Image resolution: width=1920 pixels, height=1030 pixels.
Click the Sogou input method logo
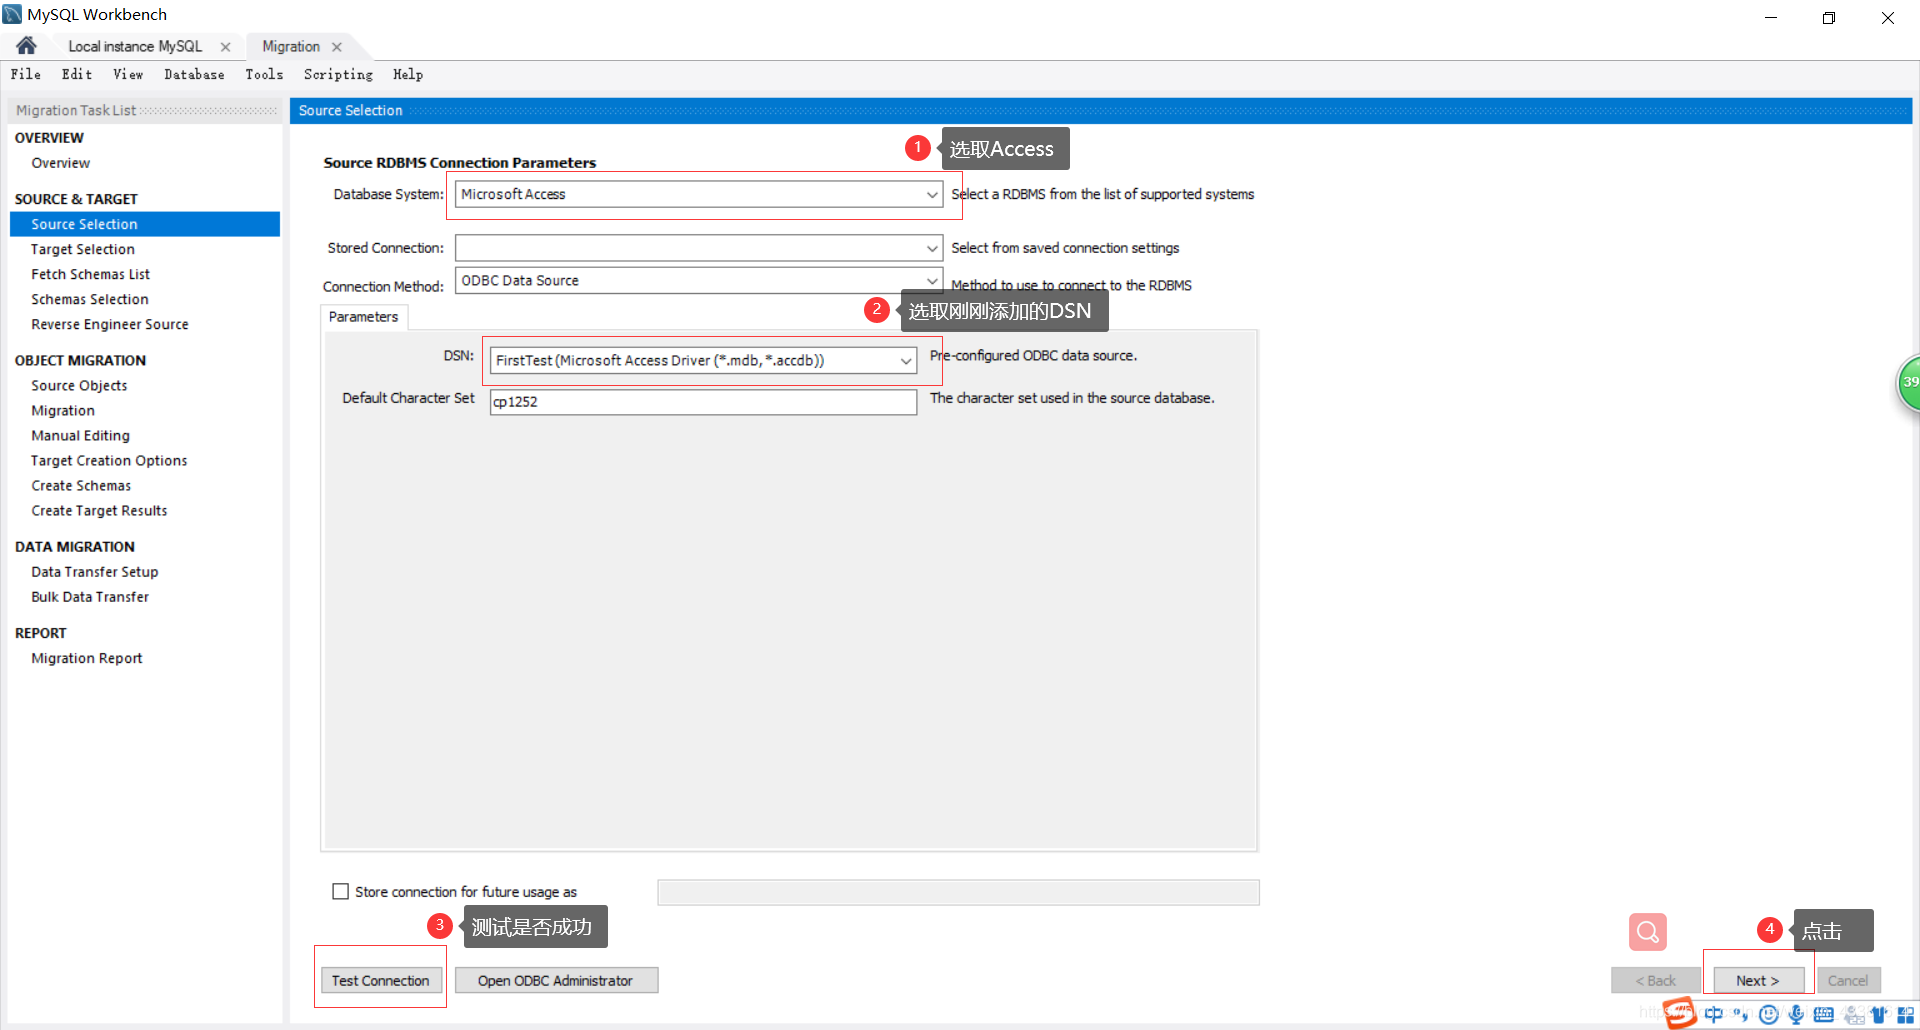[x=1680, y=1013]
